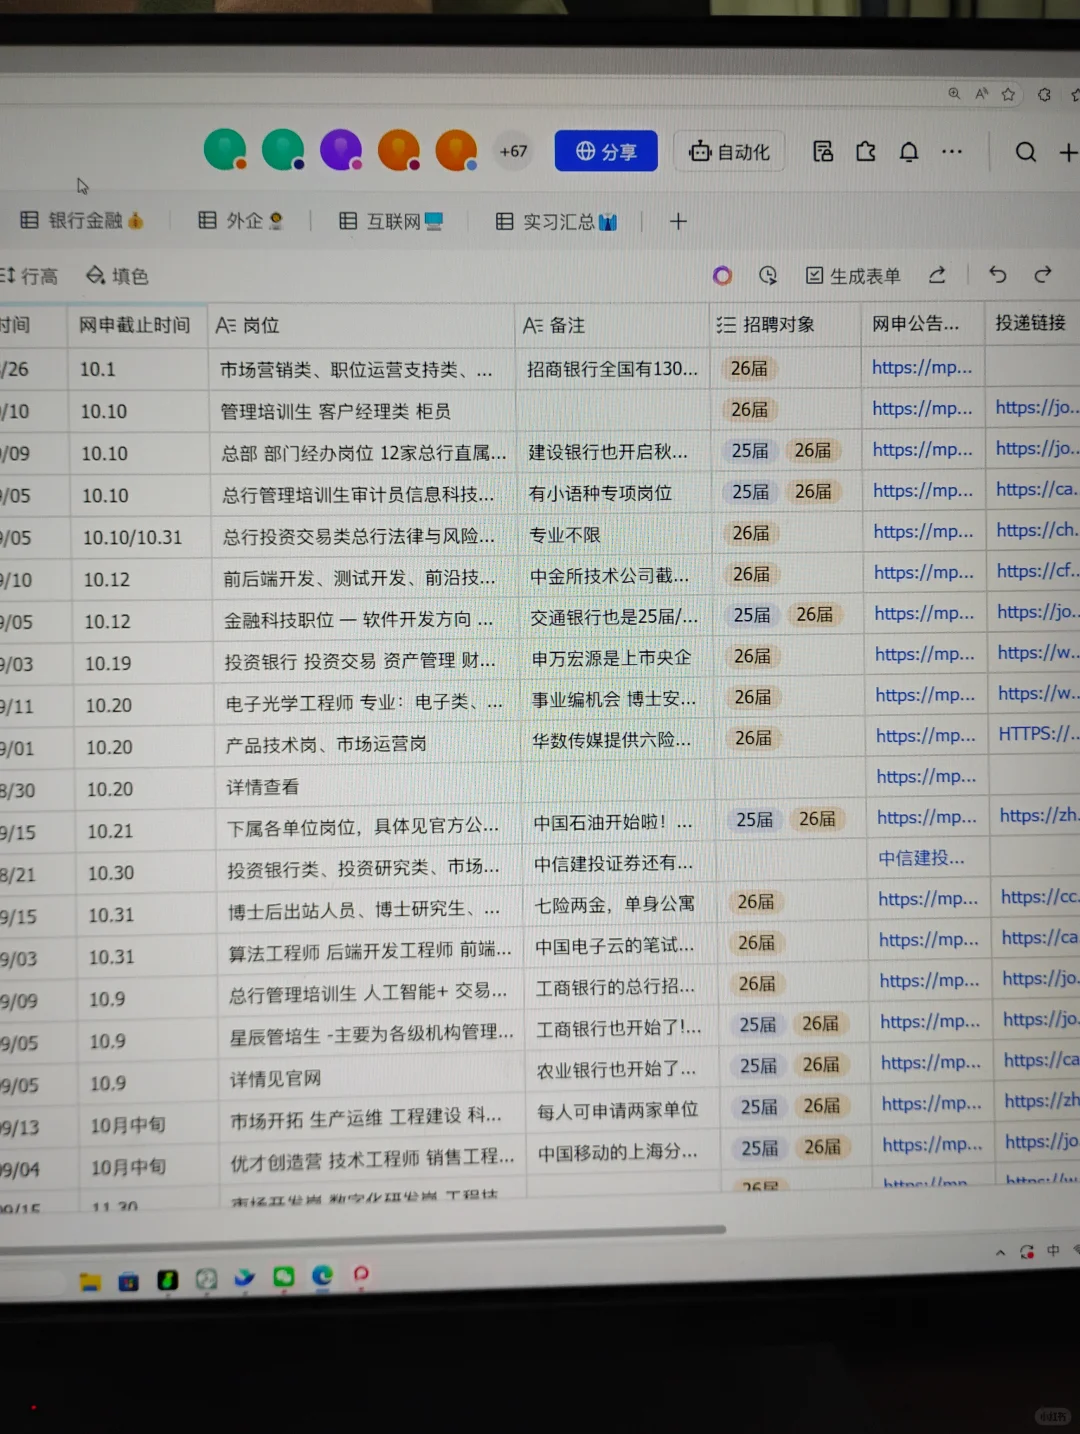Switch to the 互联网 sheet tab

pyautogui.click(x=390, y=221)
